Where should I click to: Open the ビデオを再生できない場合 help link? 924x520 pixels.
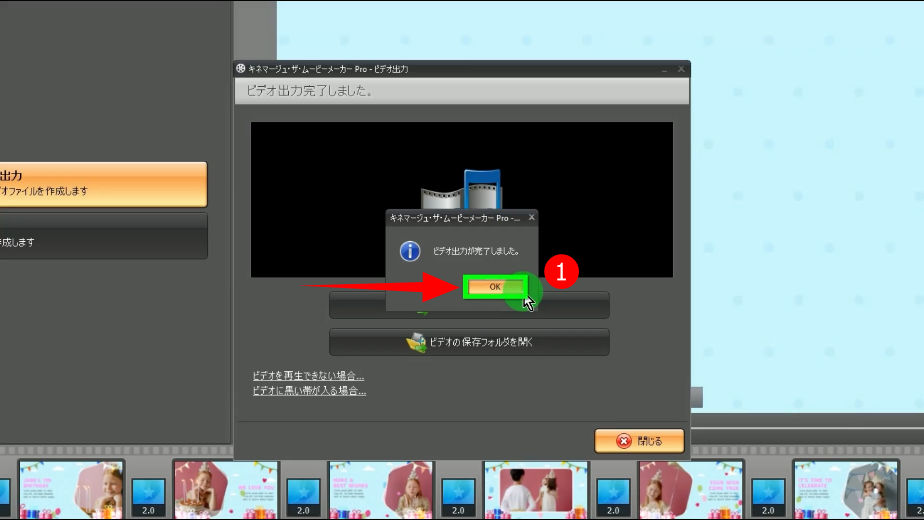[x=308, y=376]
